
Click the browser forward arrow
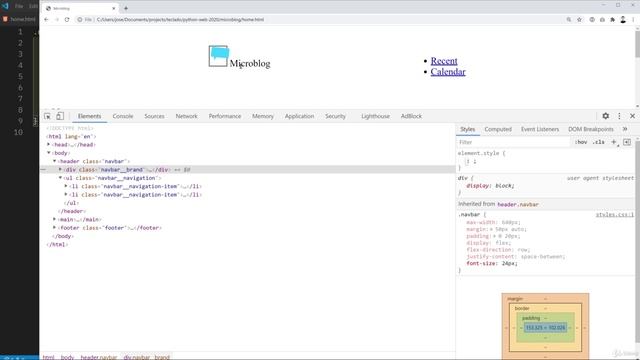(x=57, y=20)
